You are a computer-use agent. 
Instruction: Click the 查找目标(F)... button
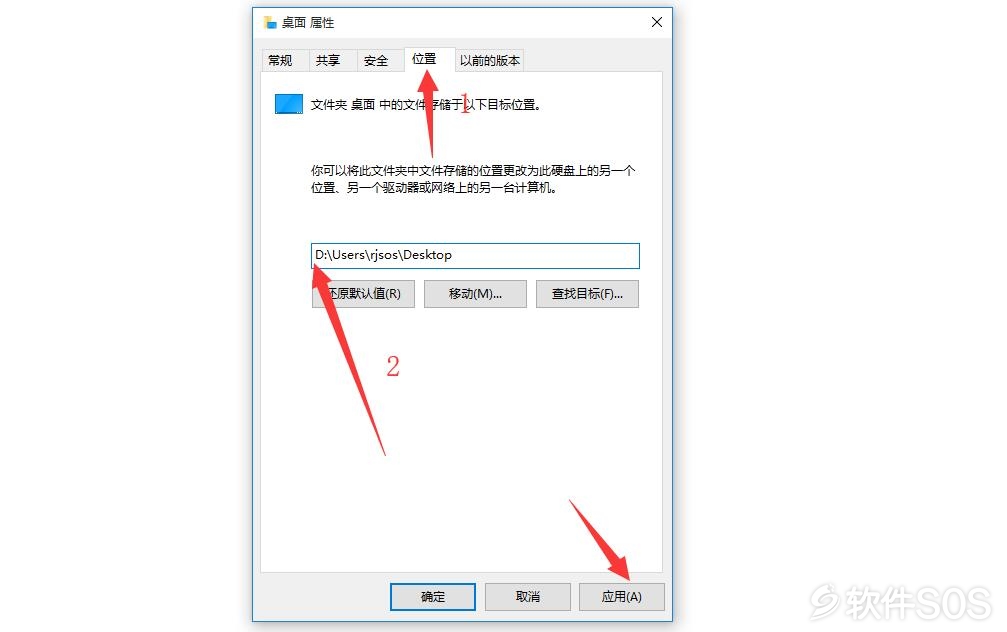click(587, 294)
